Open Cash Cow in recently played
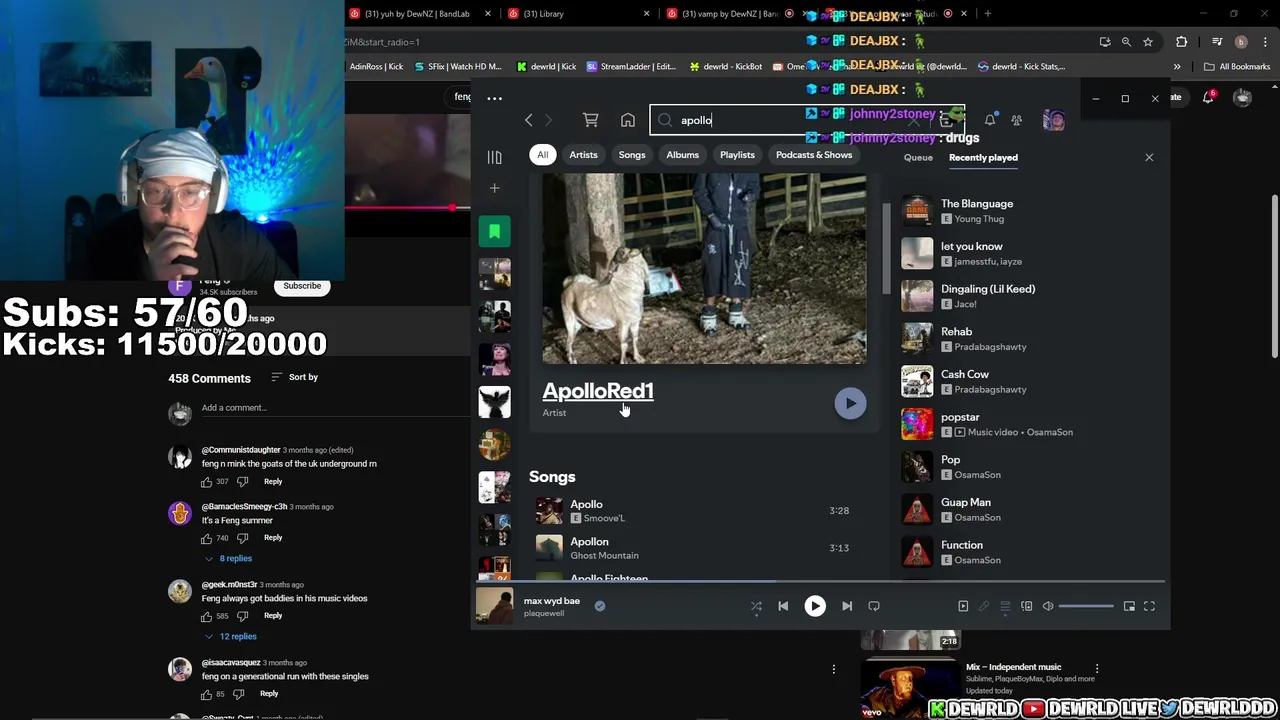Screen dimensions: 1280x720 pos(1030,382)
